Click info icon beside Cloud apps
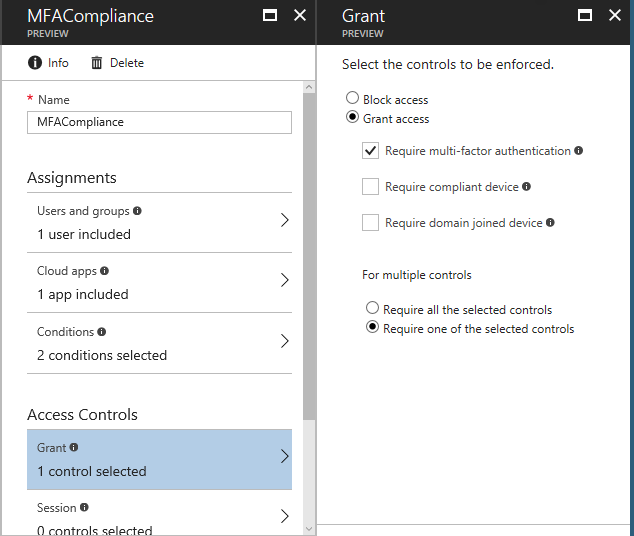The width and height of the screenshot is (634, 536). (104, 270)
